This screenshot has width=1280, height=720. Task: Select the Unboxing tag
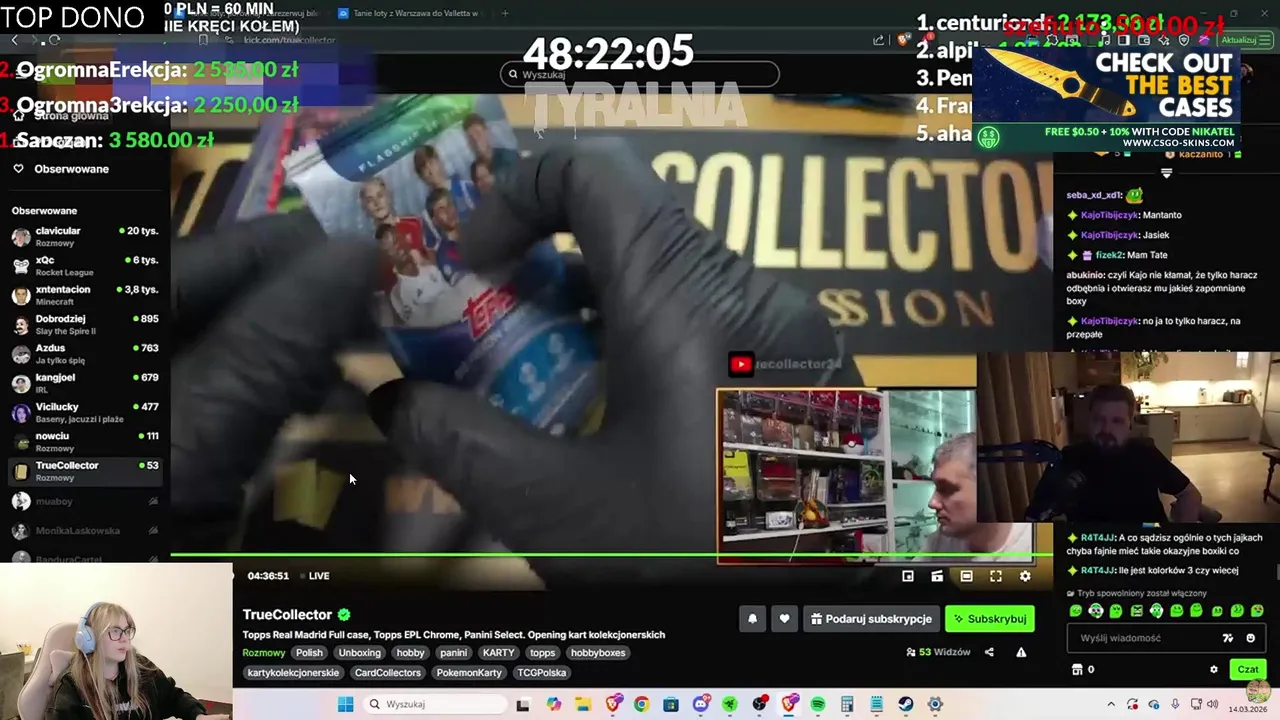[x=359, y=653]
